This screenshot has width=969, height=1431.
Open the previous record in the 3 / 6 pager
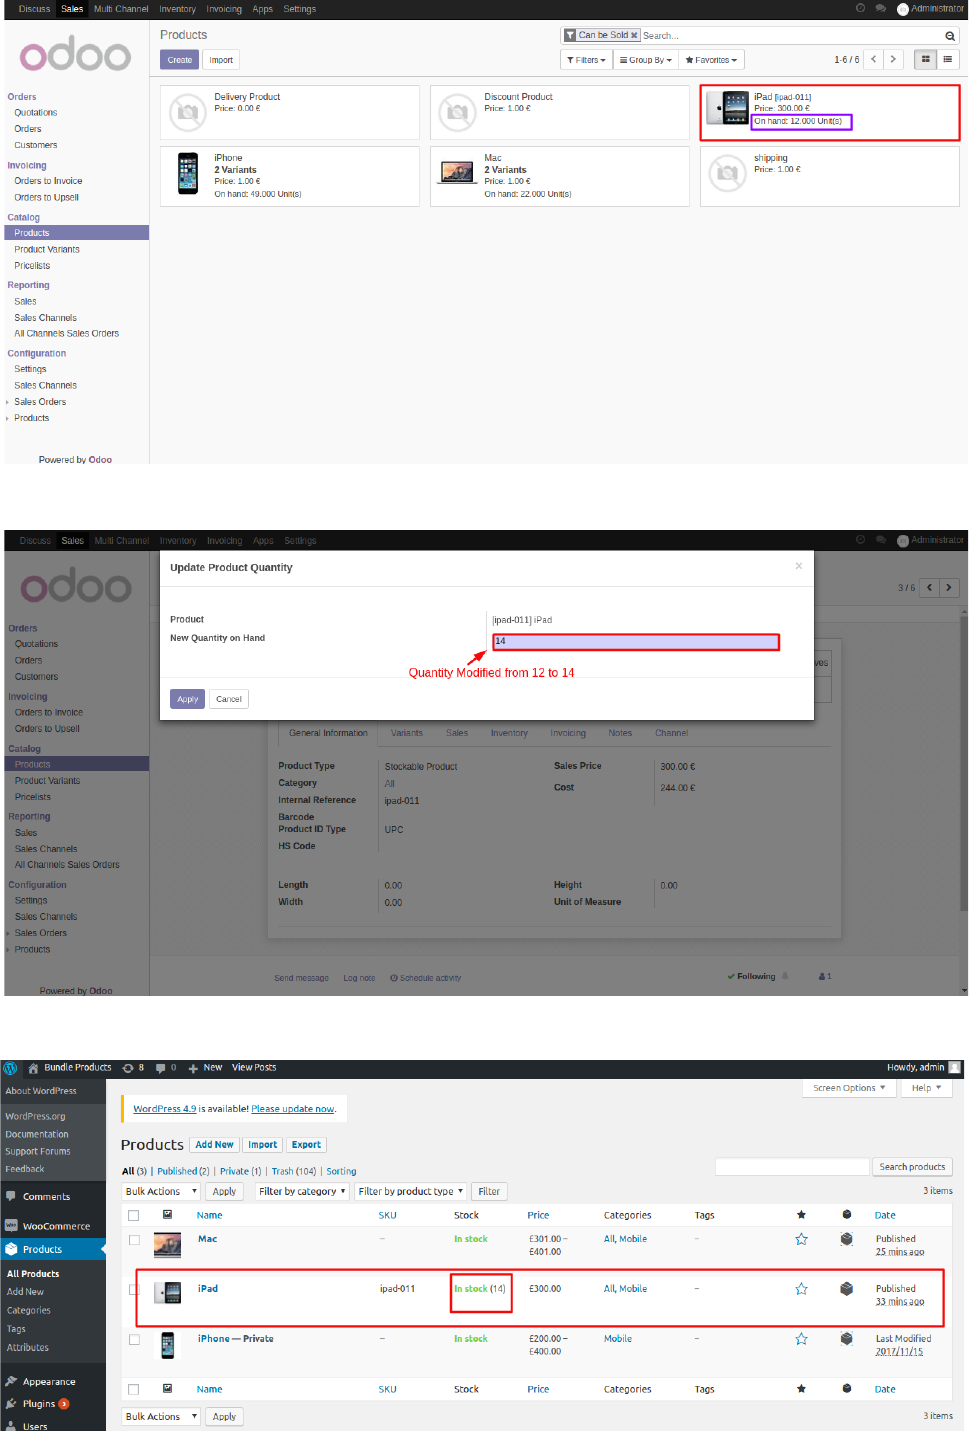pos(929,588)
